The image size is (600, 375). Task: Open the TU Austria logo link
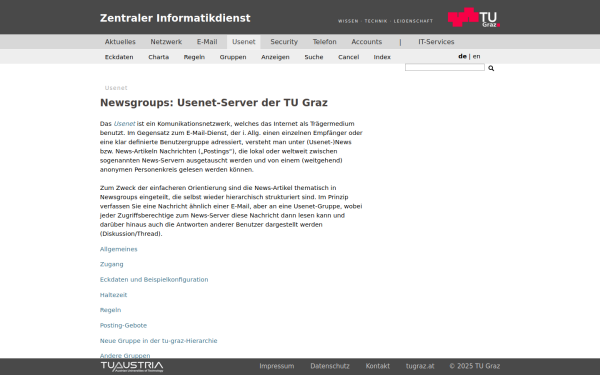[x=132, y=366]
